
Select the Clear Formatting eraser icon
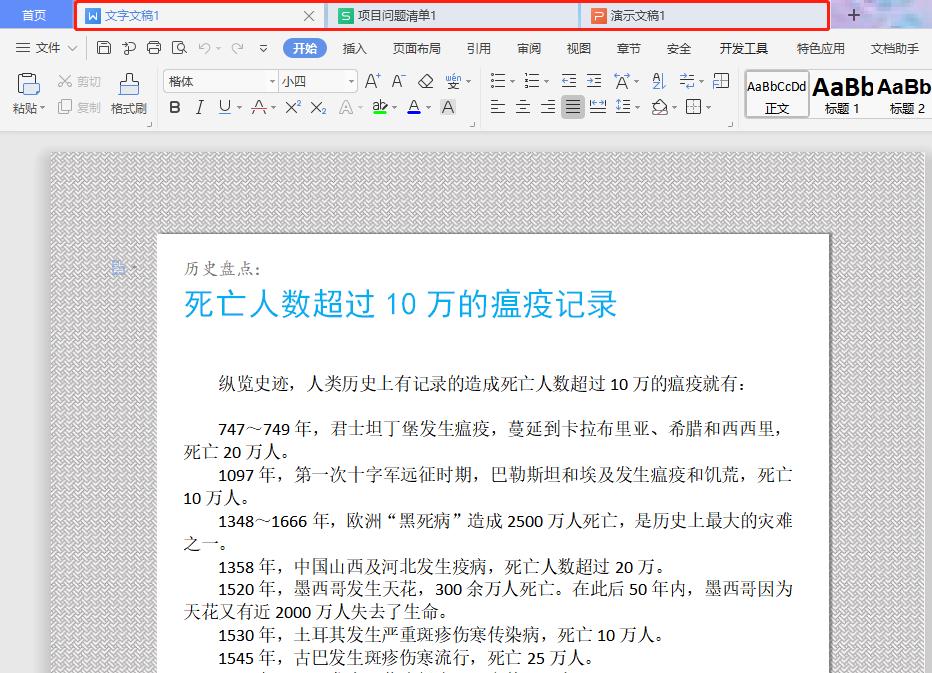click(425, 82)
